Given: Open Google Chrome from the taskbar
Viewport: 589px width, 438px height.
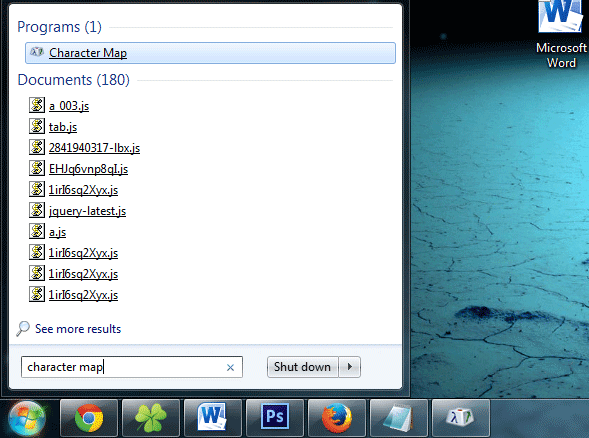Looking at the screenshot, I should (89, 418).
